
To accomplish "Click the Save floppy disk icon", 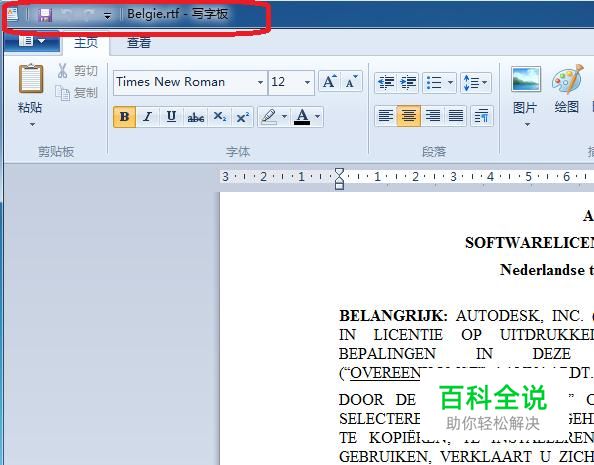I will (45, 15).
